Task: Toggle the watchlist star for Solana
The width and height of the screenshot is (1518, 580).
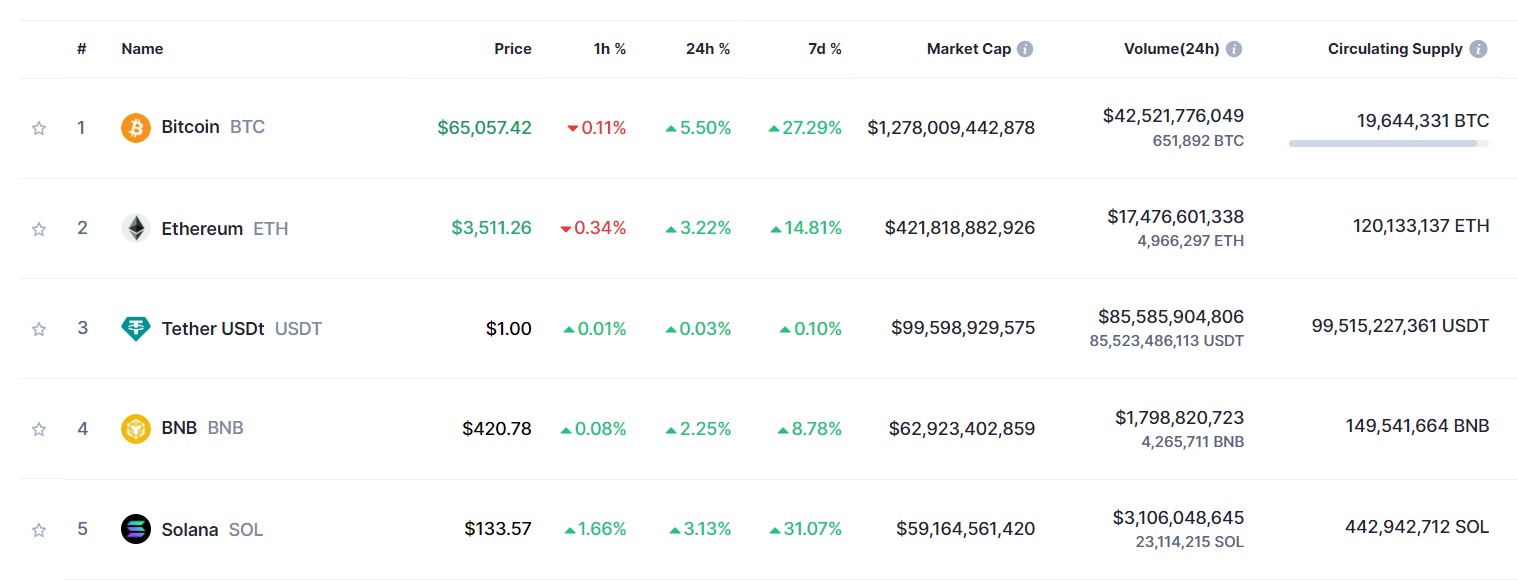Action: click(x=39, y=529)
